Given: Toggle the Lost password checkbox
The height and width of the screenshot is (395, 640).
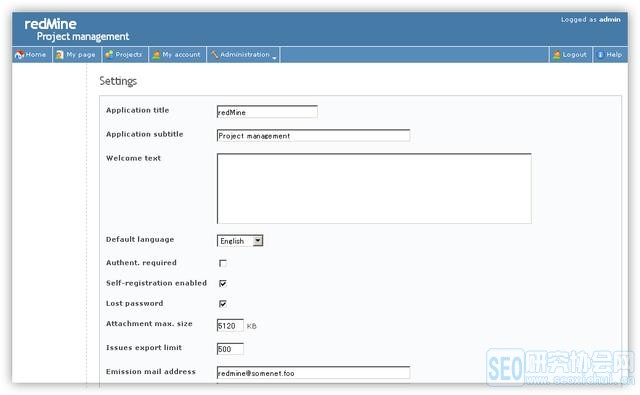Looking at the screenshot, I should coord(223,304).
